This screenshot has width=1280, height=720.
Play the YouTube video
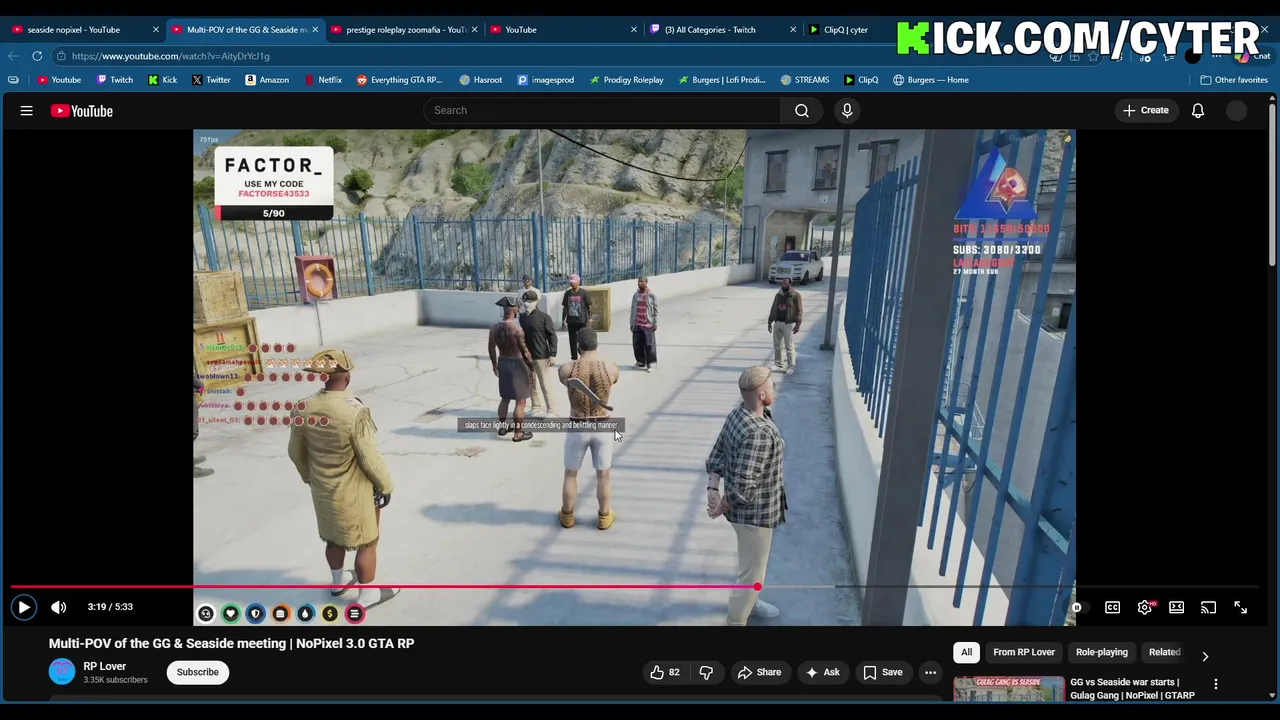pyautogui.click(x=24, y=607)
